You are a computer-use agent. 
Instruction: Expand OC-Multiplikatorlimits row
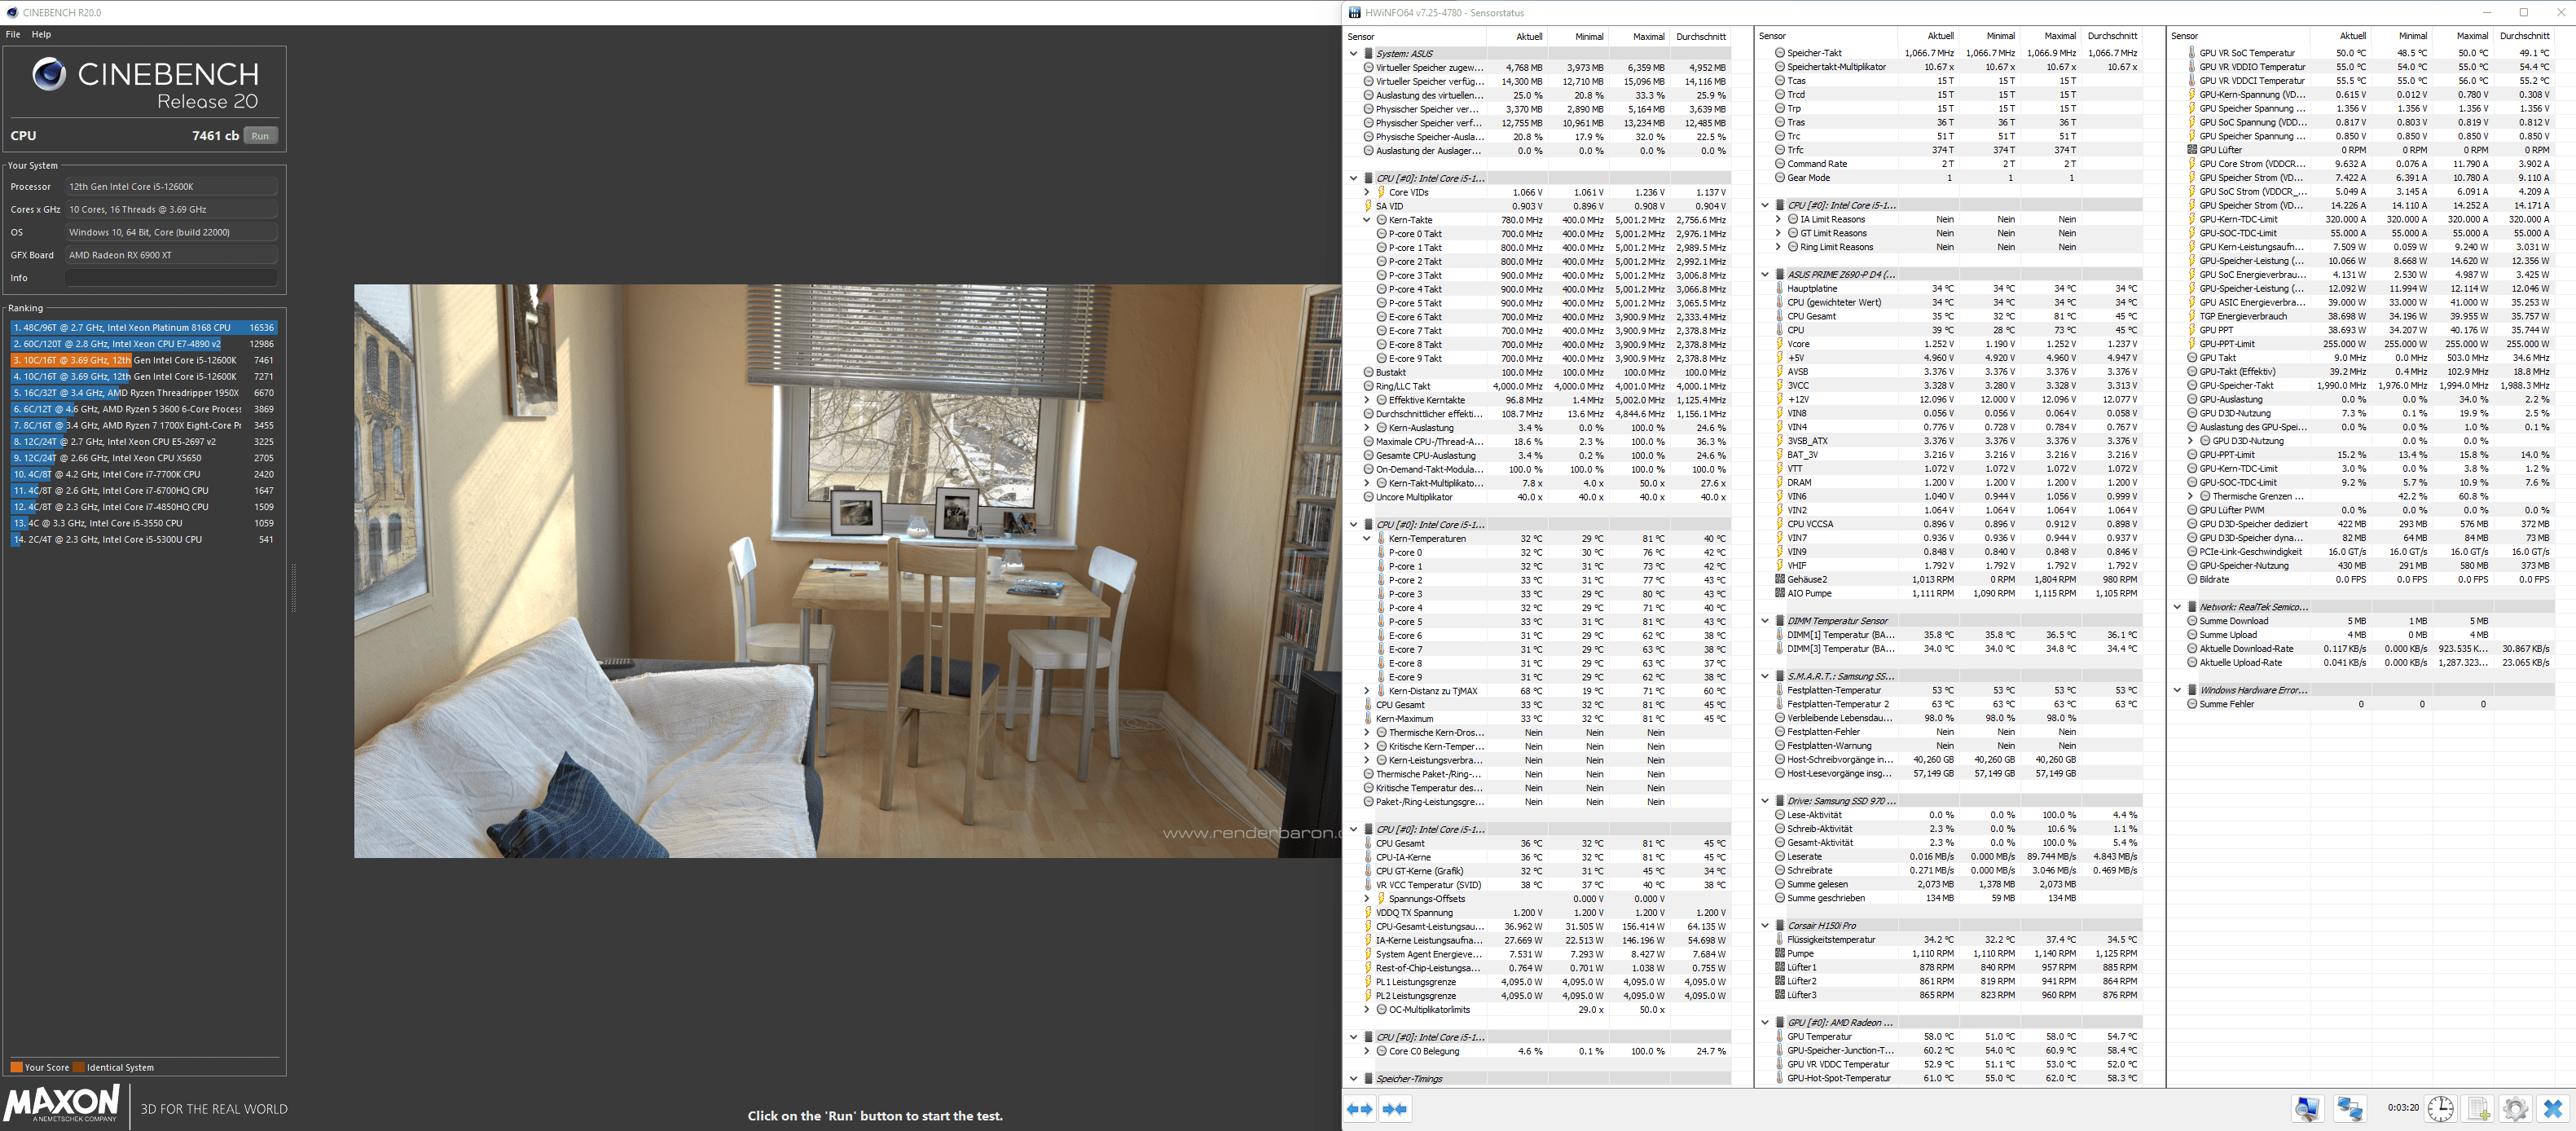pos(1367,1010)
